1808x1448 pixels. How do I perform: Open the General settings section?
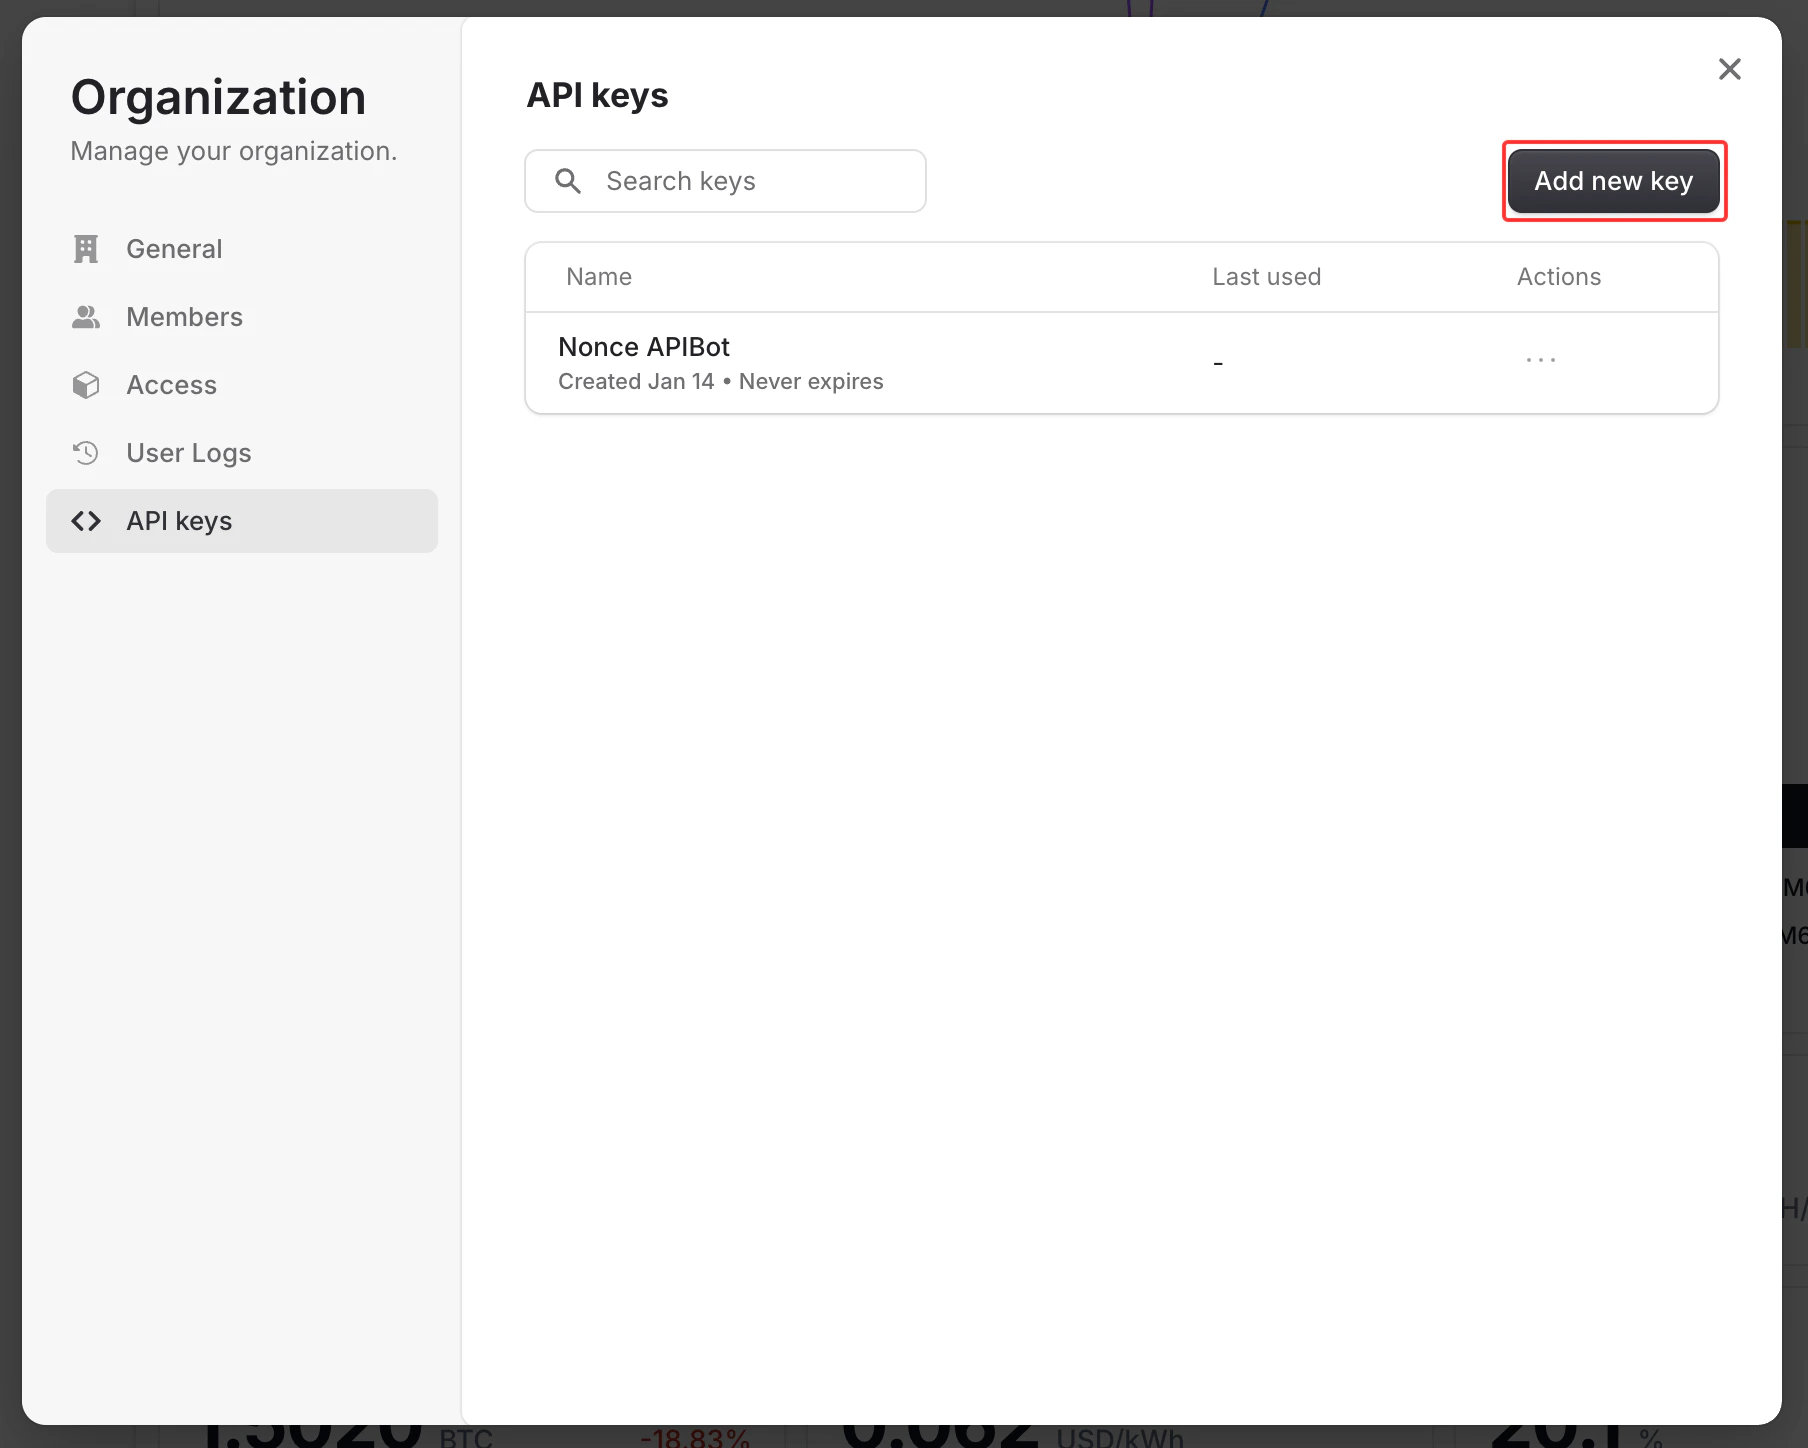[242, 249]
